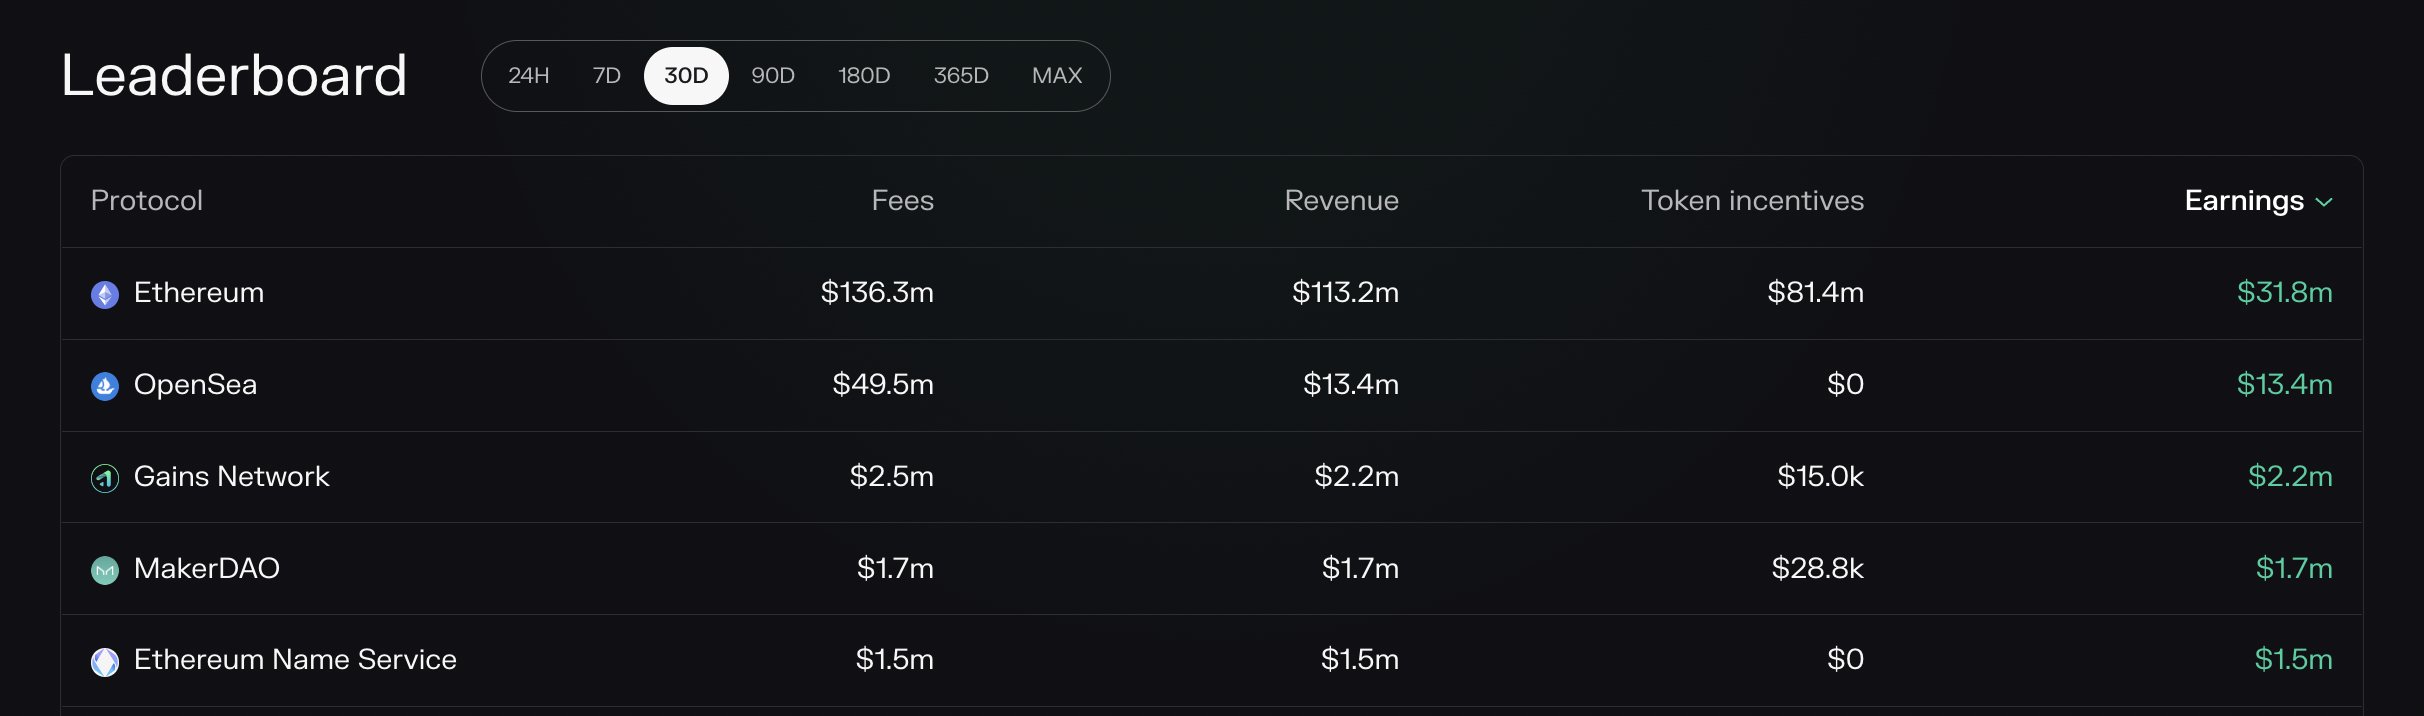Select the 30D time range
2424x716 pixels.
686,76
